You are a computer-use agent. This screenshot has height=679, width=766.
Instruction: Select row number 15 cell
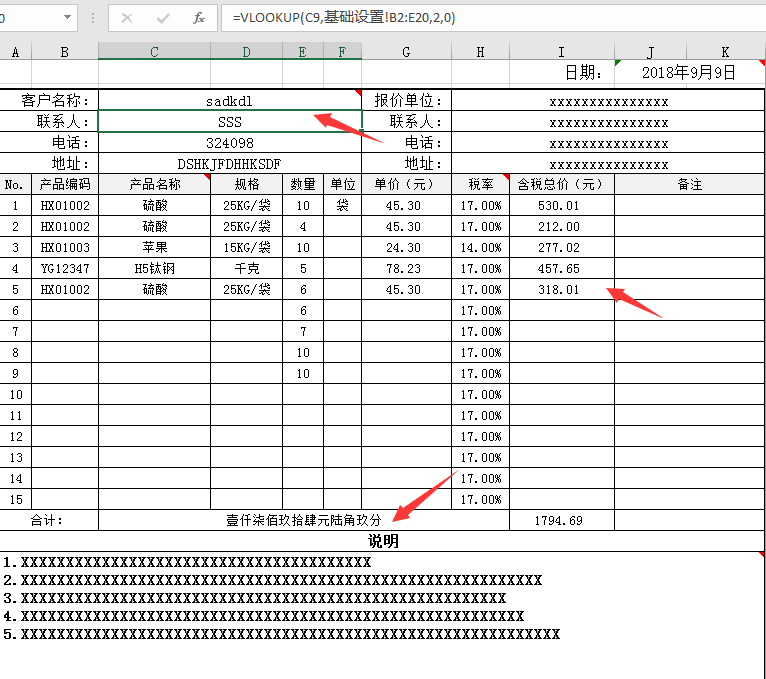16,500
